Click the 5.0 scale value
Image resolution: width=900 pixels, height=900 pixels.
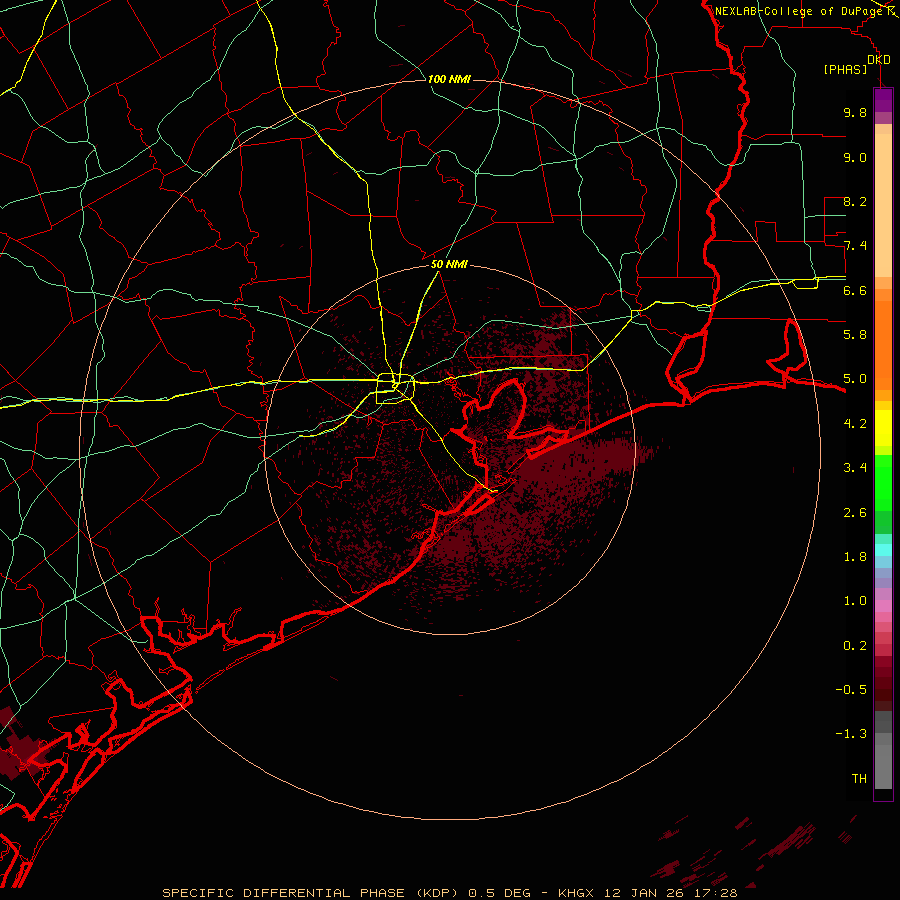coord(855,379)
